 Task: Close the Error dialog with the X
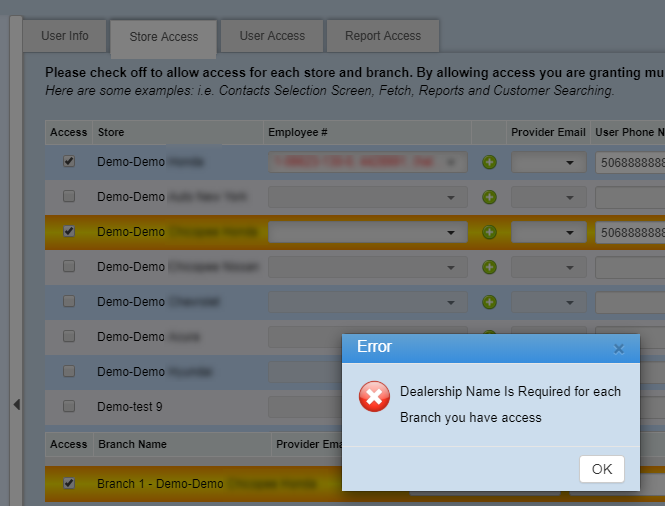point(618,348)
